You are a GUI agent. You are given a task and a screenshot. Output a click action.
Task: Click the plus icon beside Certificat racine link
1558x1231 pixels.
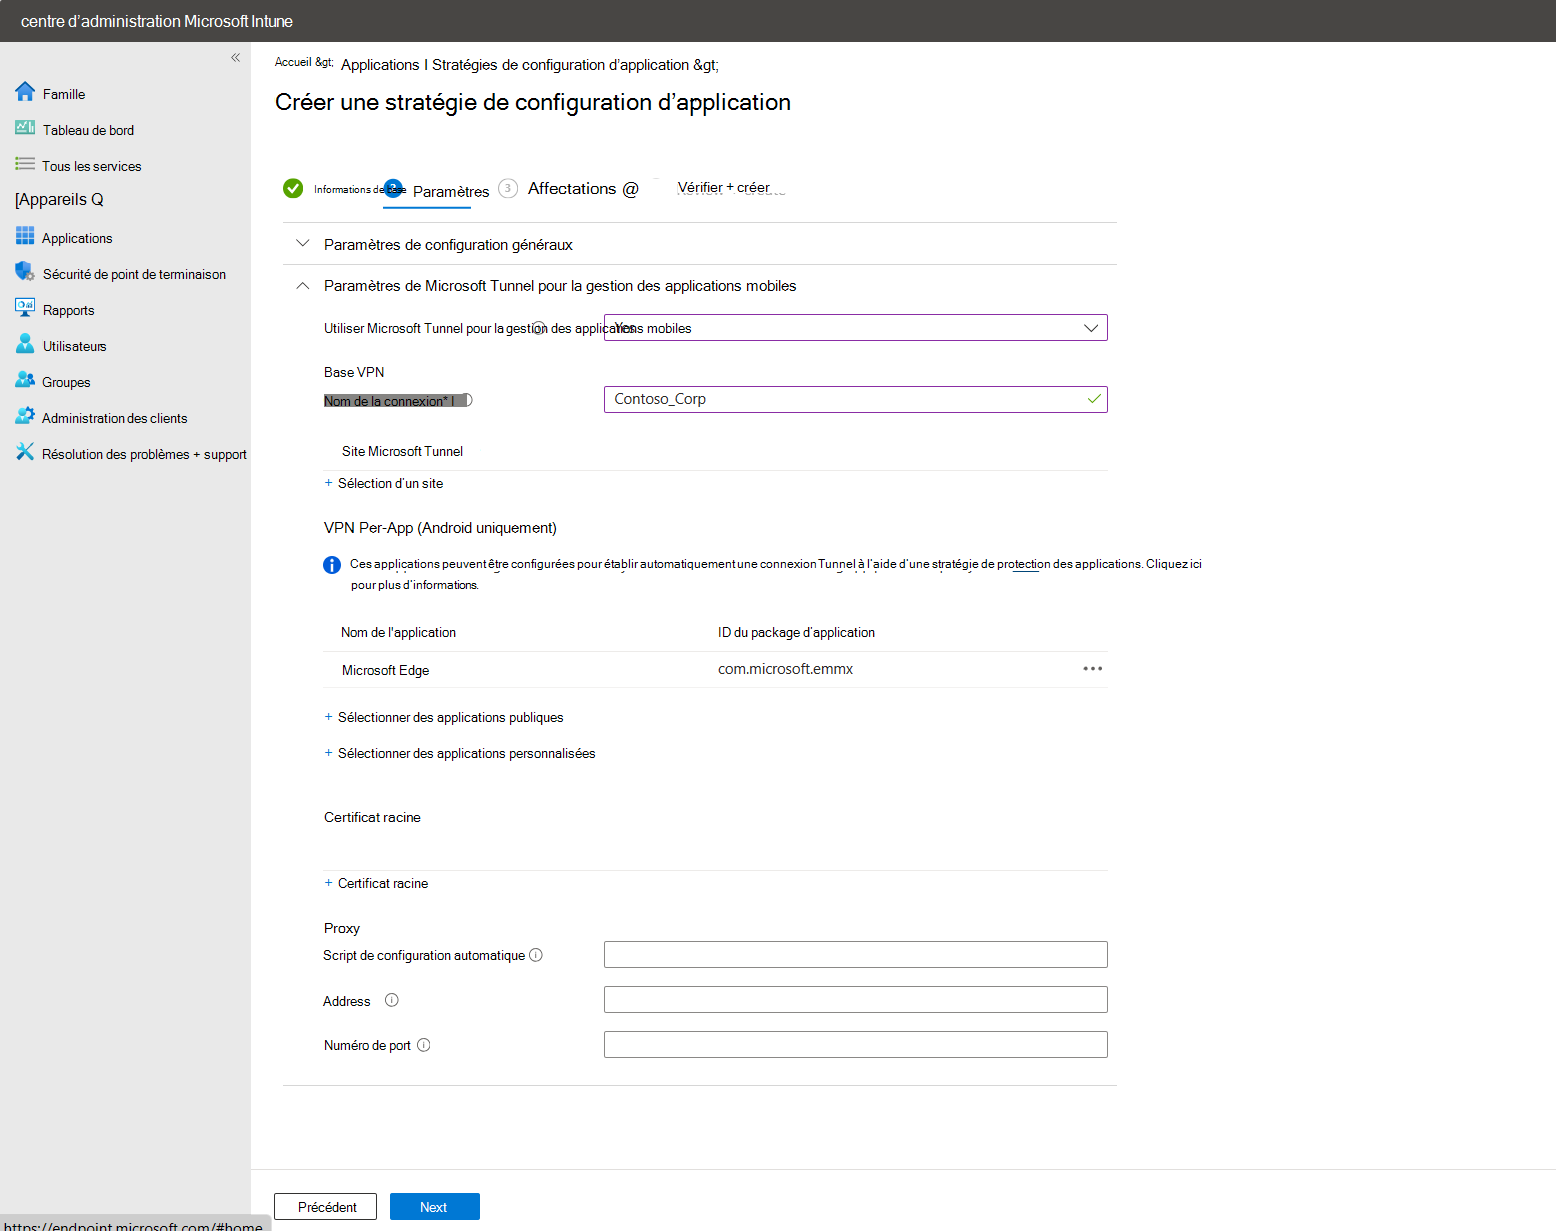tap(329, 883)
